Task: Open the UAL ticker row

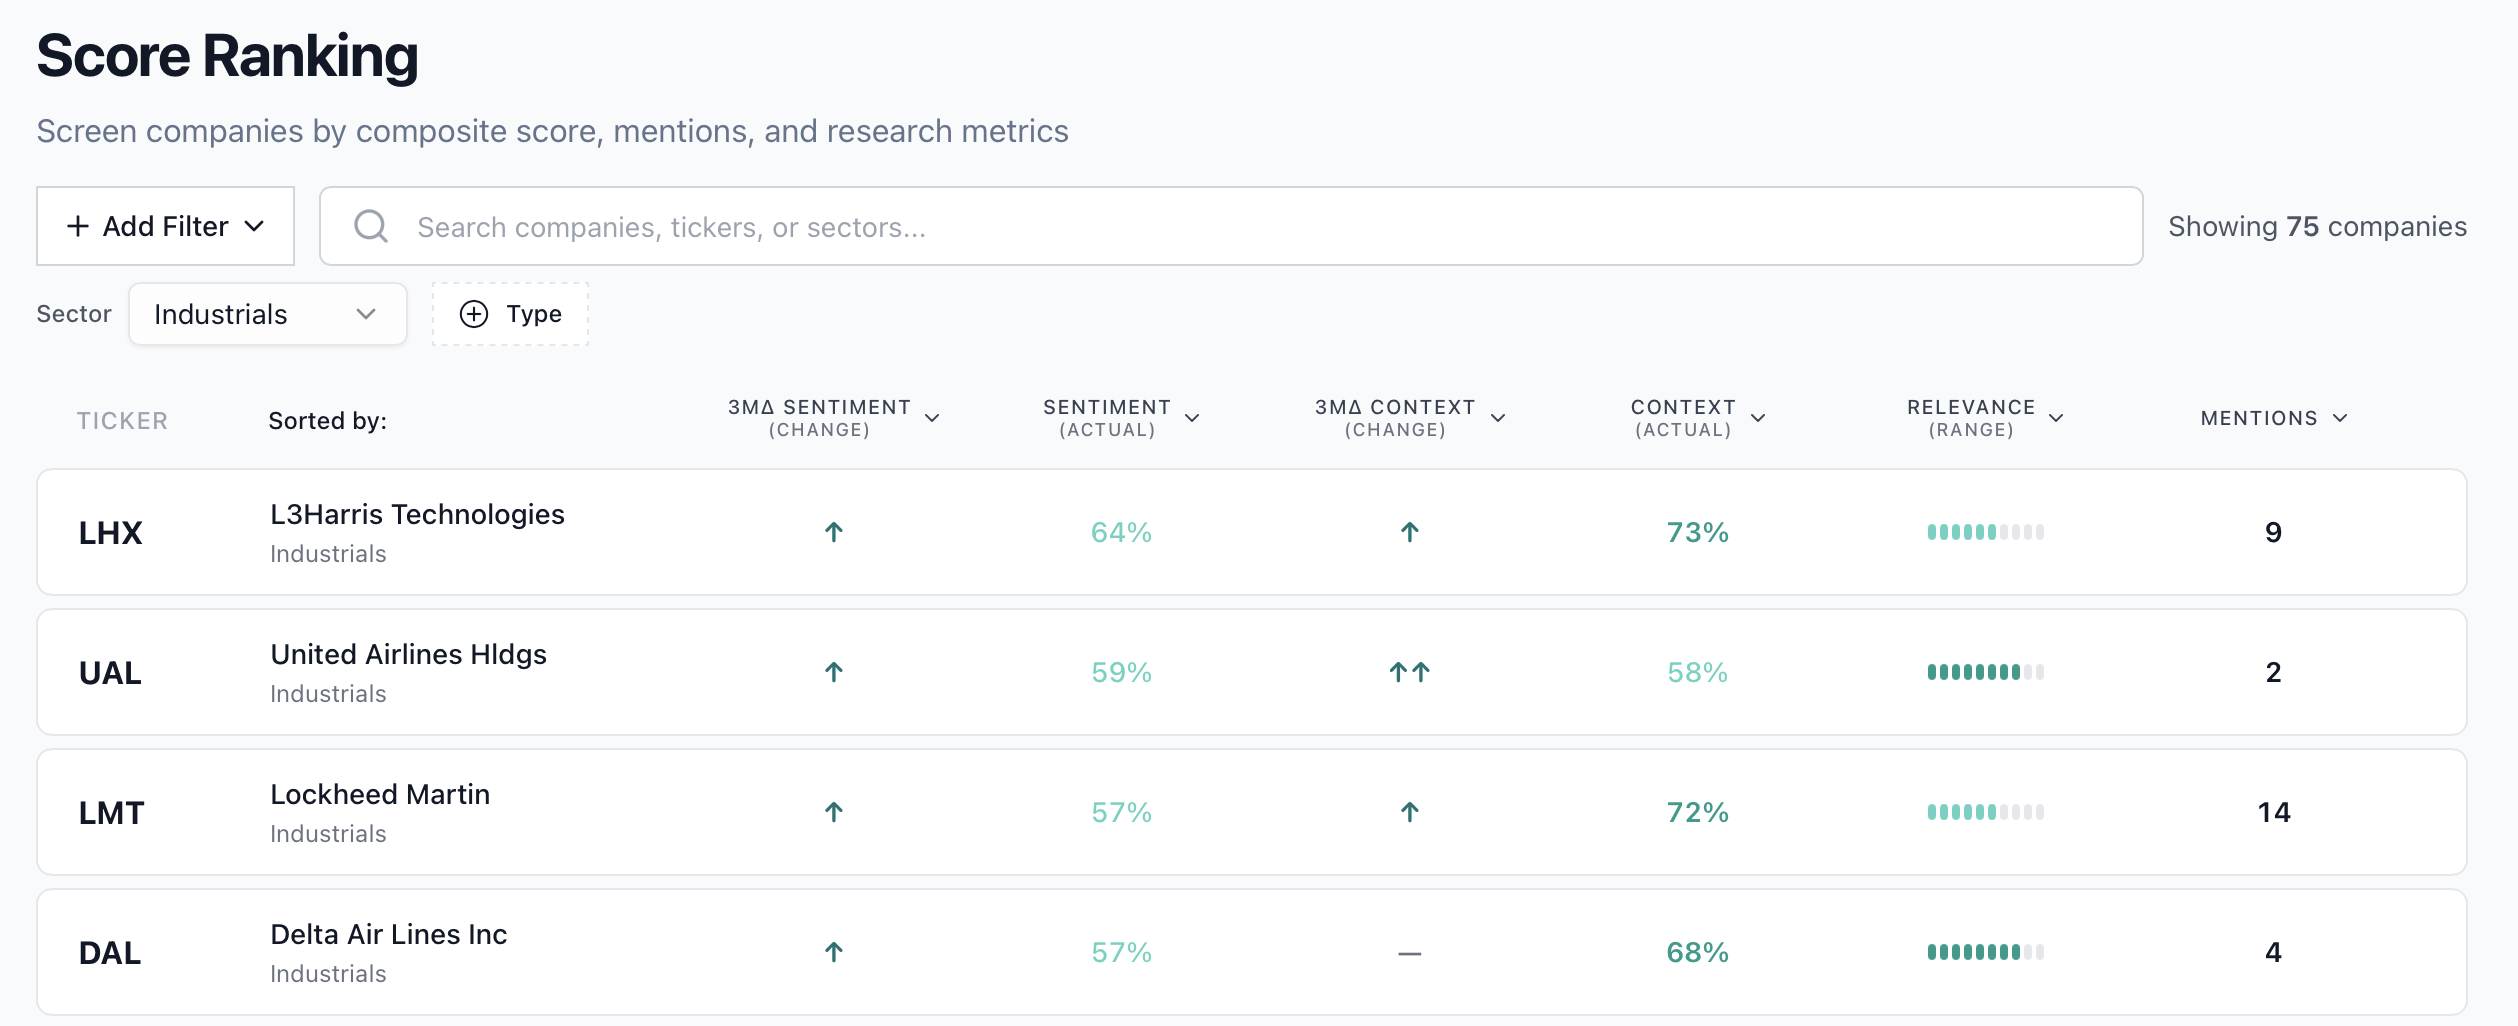Action: coord(1252,672)
